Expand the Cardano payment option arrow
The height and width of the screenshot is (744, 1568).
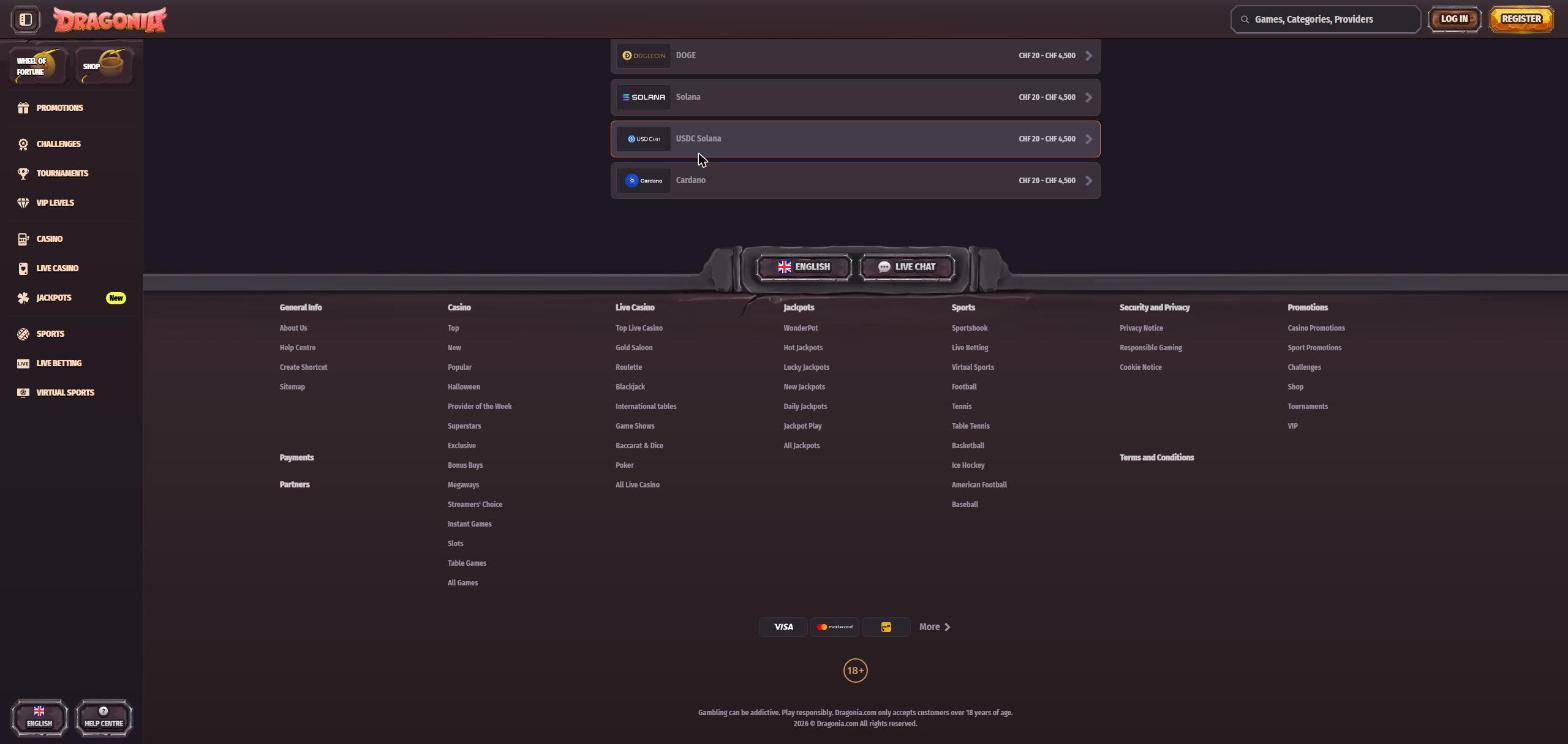point(1088,181)
